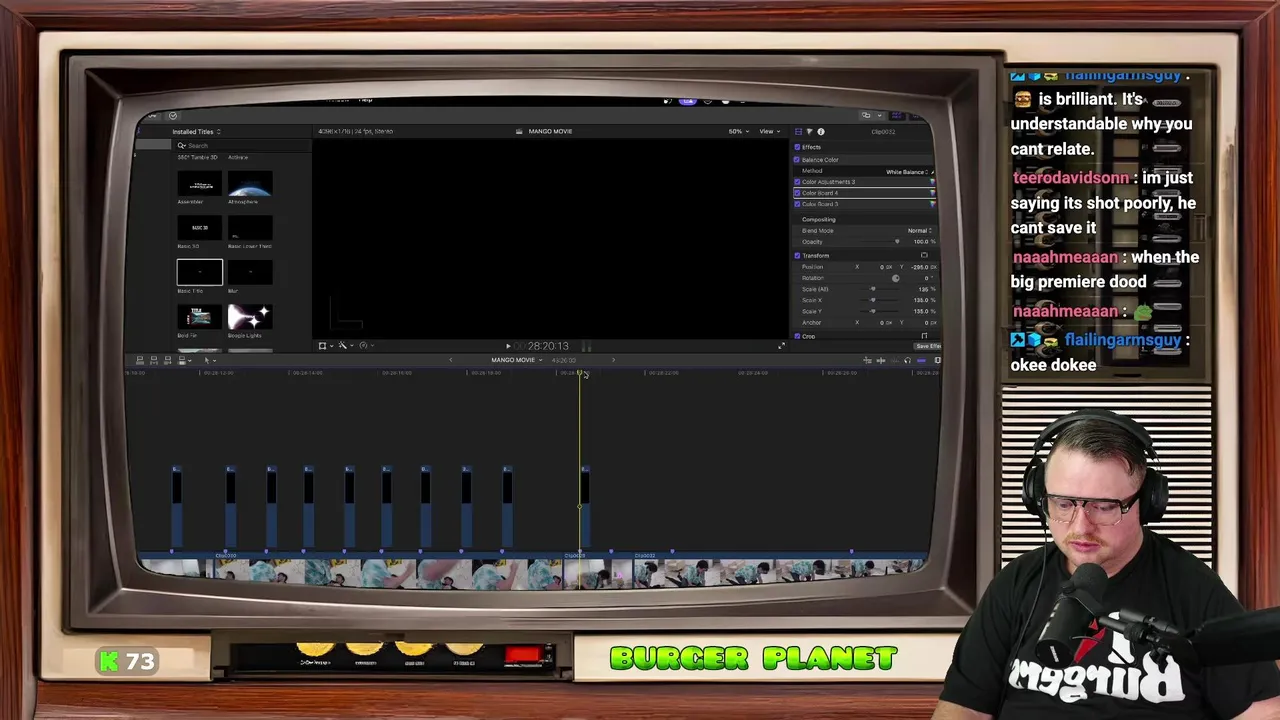Open color controls for Color Board 3
The width and height of the screenshot is (1280, 720).
point(932,204)
